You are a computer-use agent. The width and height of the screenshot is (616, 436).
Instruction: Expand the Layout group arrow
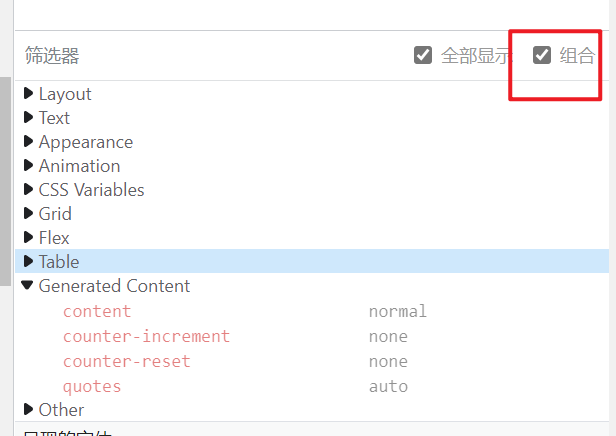(x=29, y=94)
